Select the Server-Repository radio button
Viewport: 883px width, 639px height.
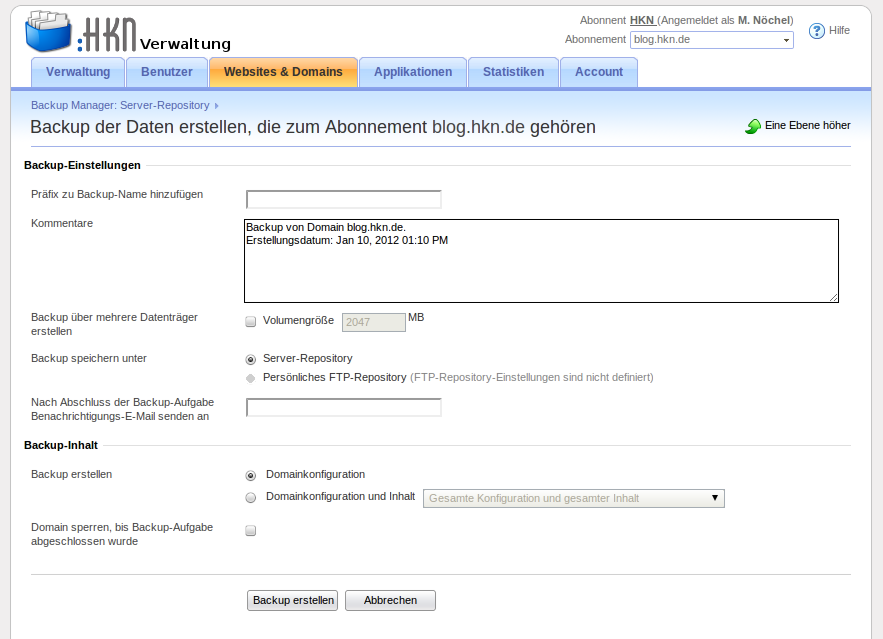[251, 358]
